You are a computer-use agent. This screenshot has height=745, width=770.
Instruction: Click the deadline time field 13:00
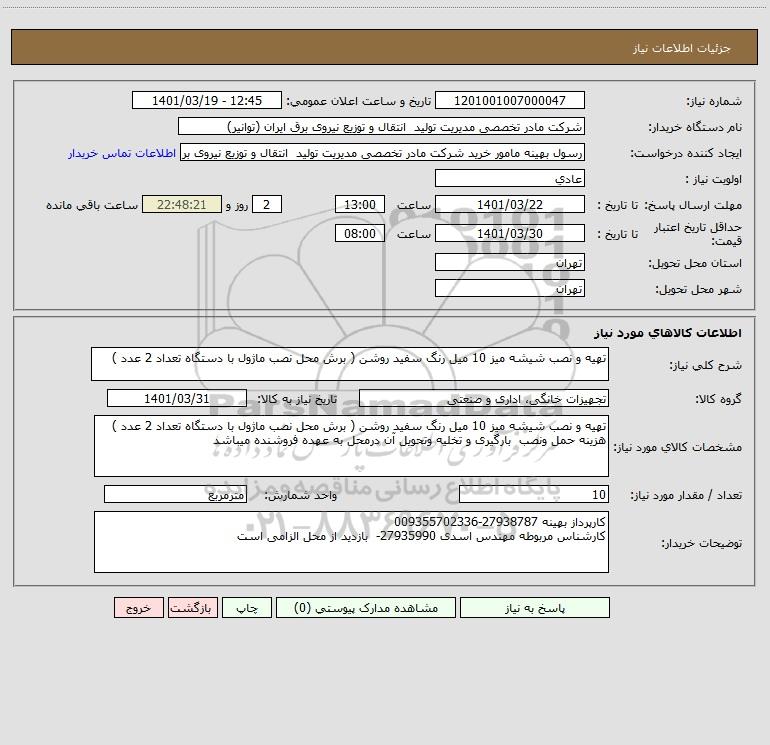coord(359,204)
